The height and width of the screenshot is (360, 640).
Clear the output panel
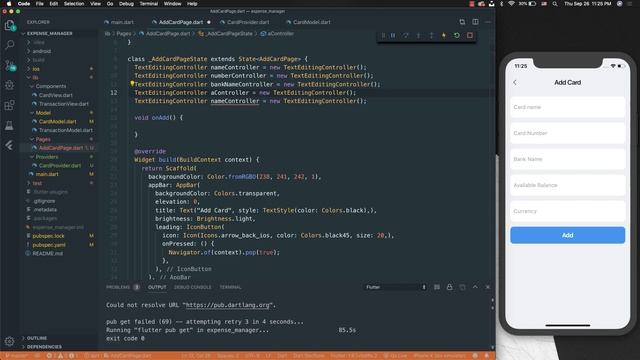coord(437,287)
